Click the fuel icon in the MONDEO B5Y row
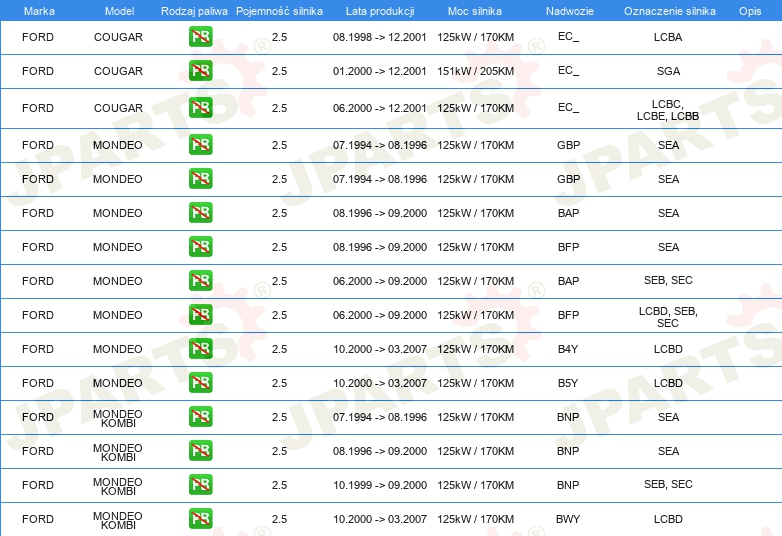 [x=200, y=383]
